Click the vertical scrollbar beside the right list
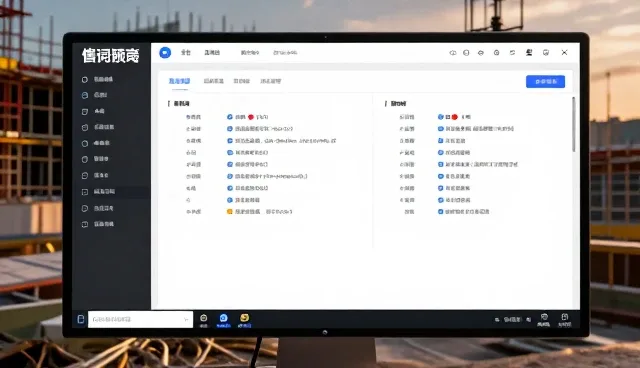 pyautogui.click(x=573, y=124)
